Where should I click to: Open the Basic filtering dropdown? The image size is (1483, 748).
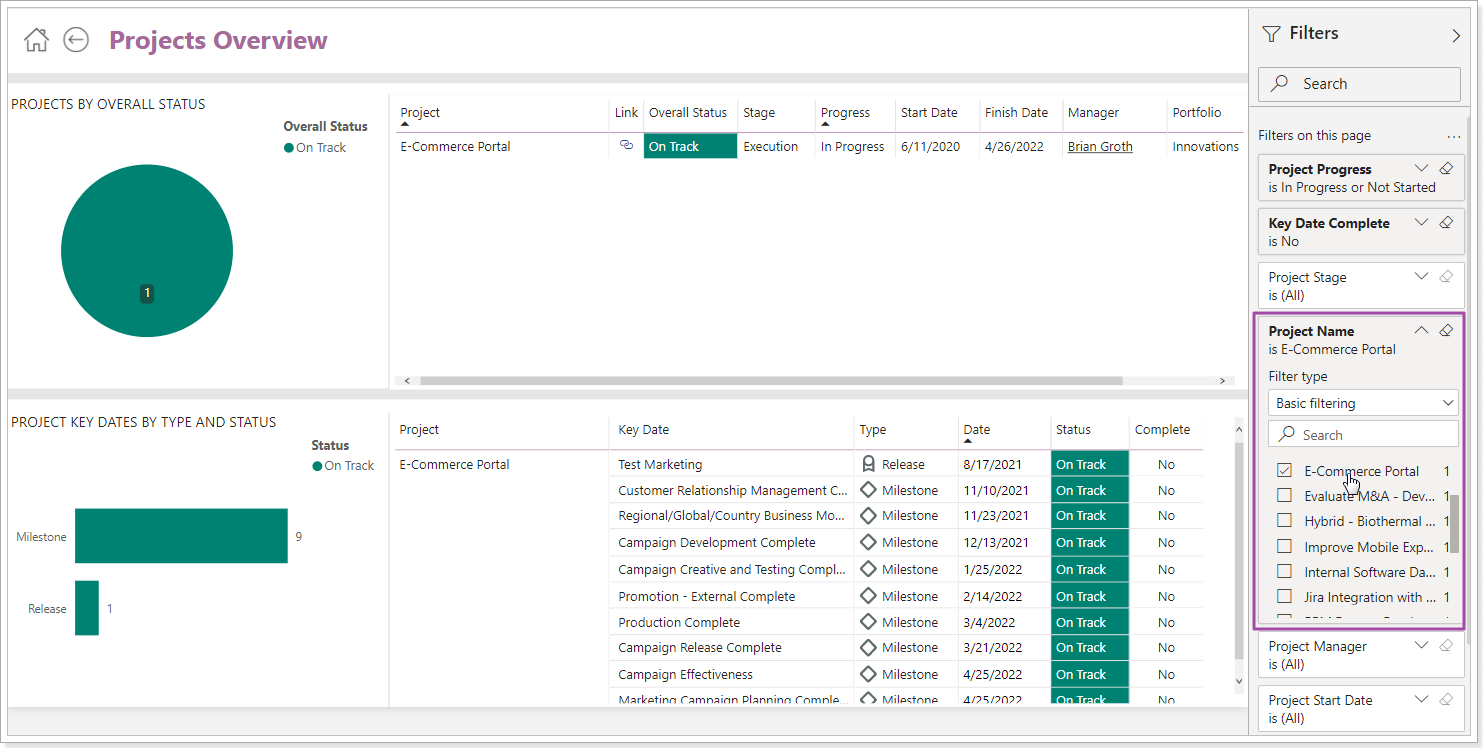(x=1363, y=402)
